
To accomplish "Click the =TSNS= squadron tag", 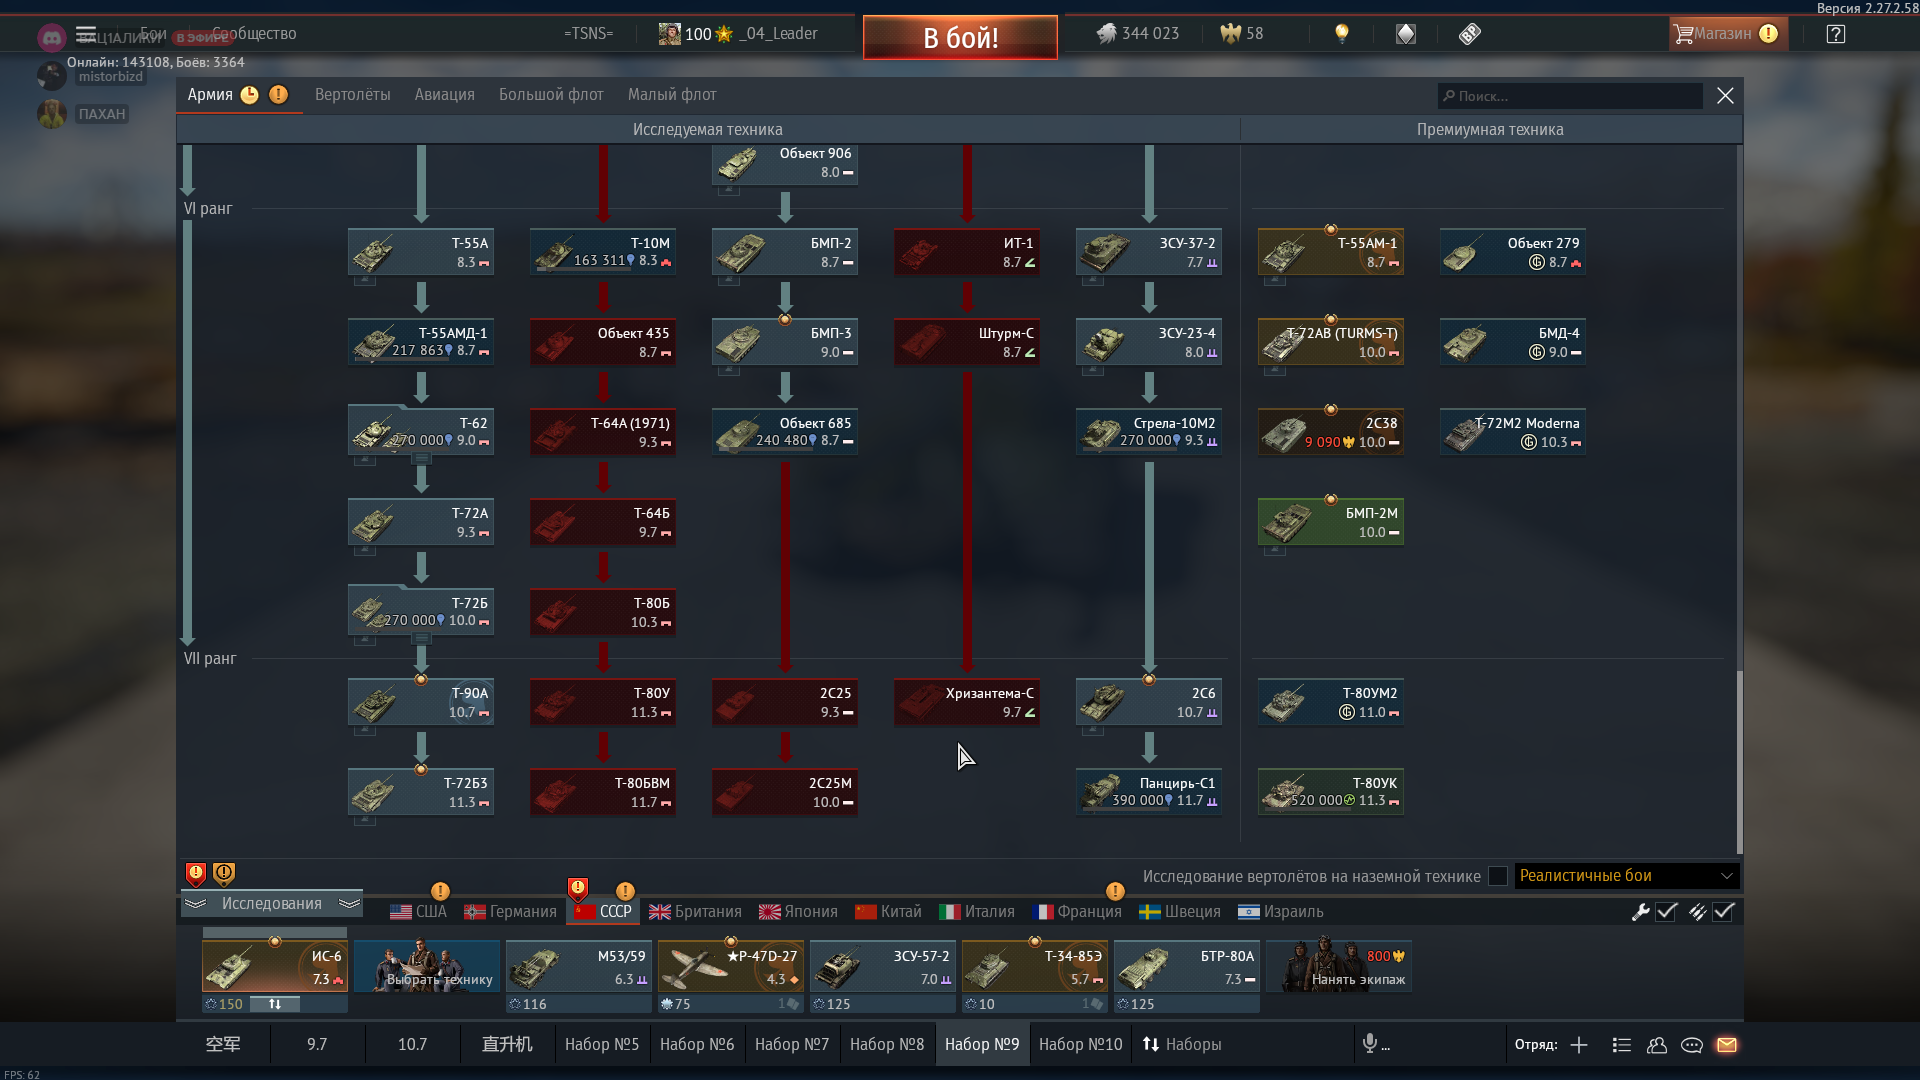I will 589,34.
